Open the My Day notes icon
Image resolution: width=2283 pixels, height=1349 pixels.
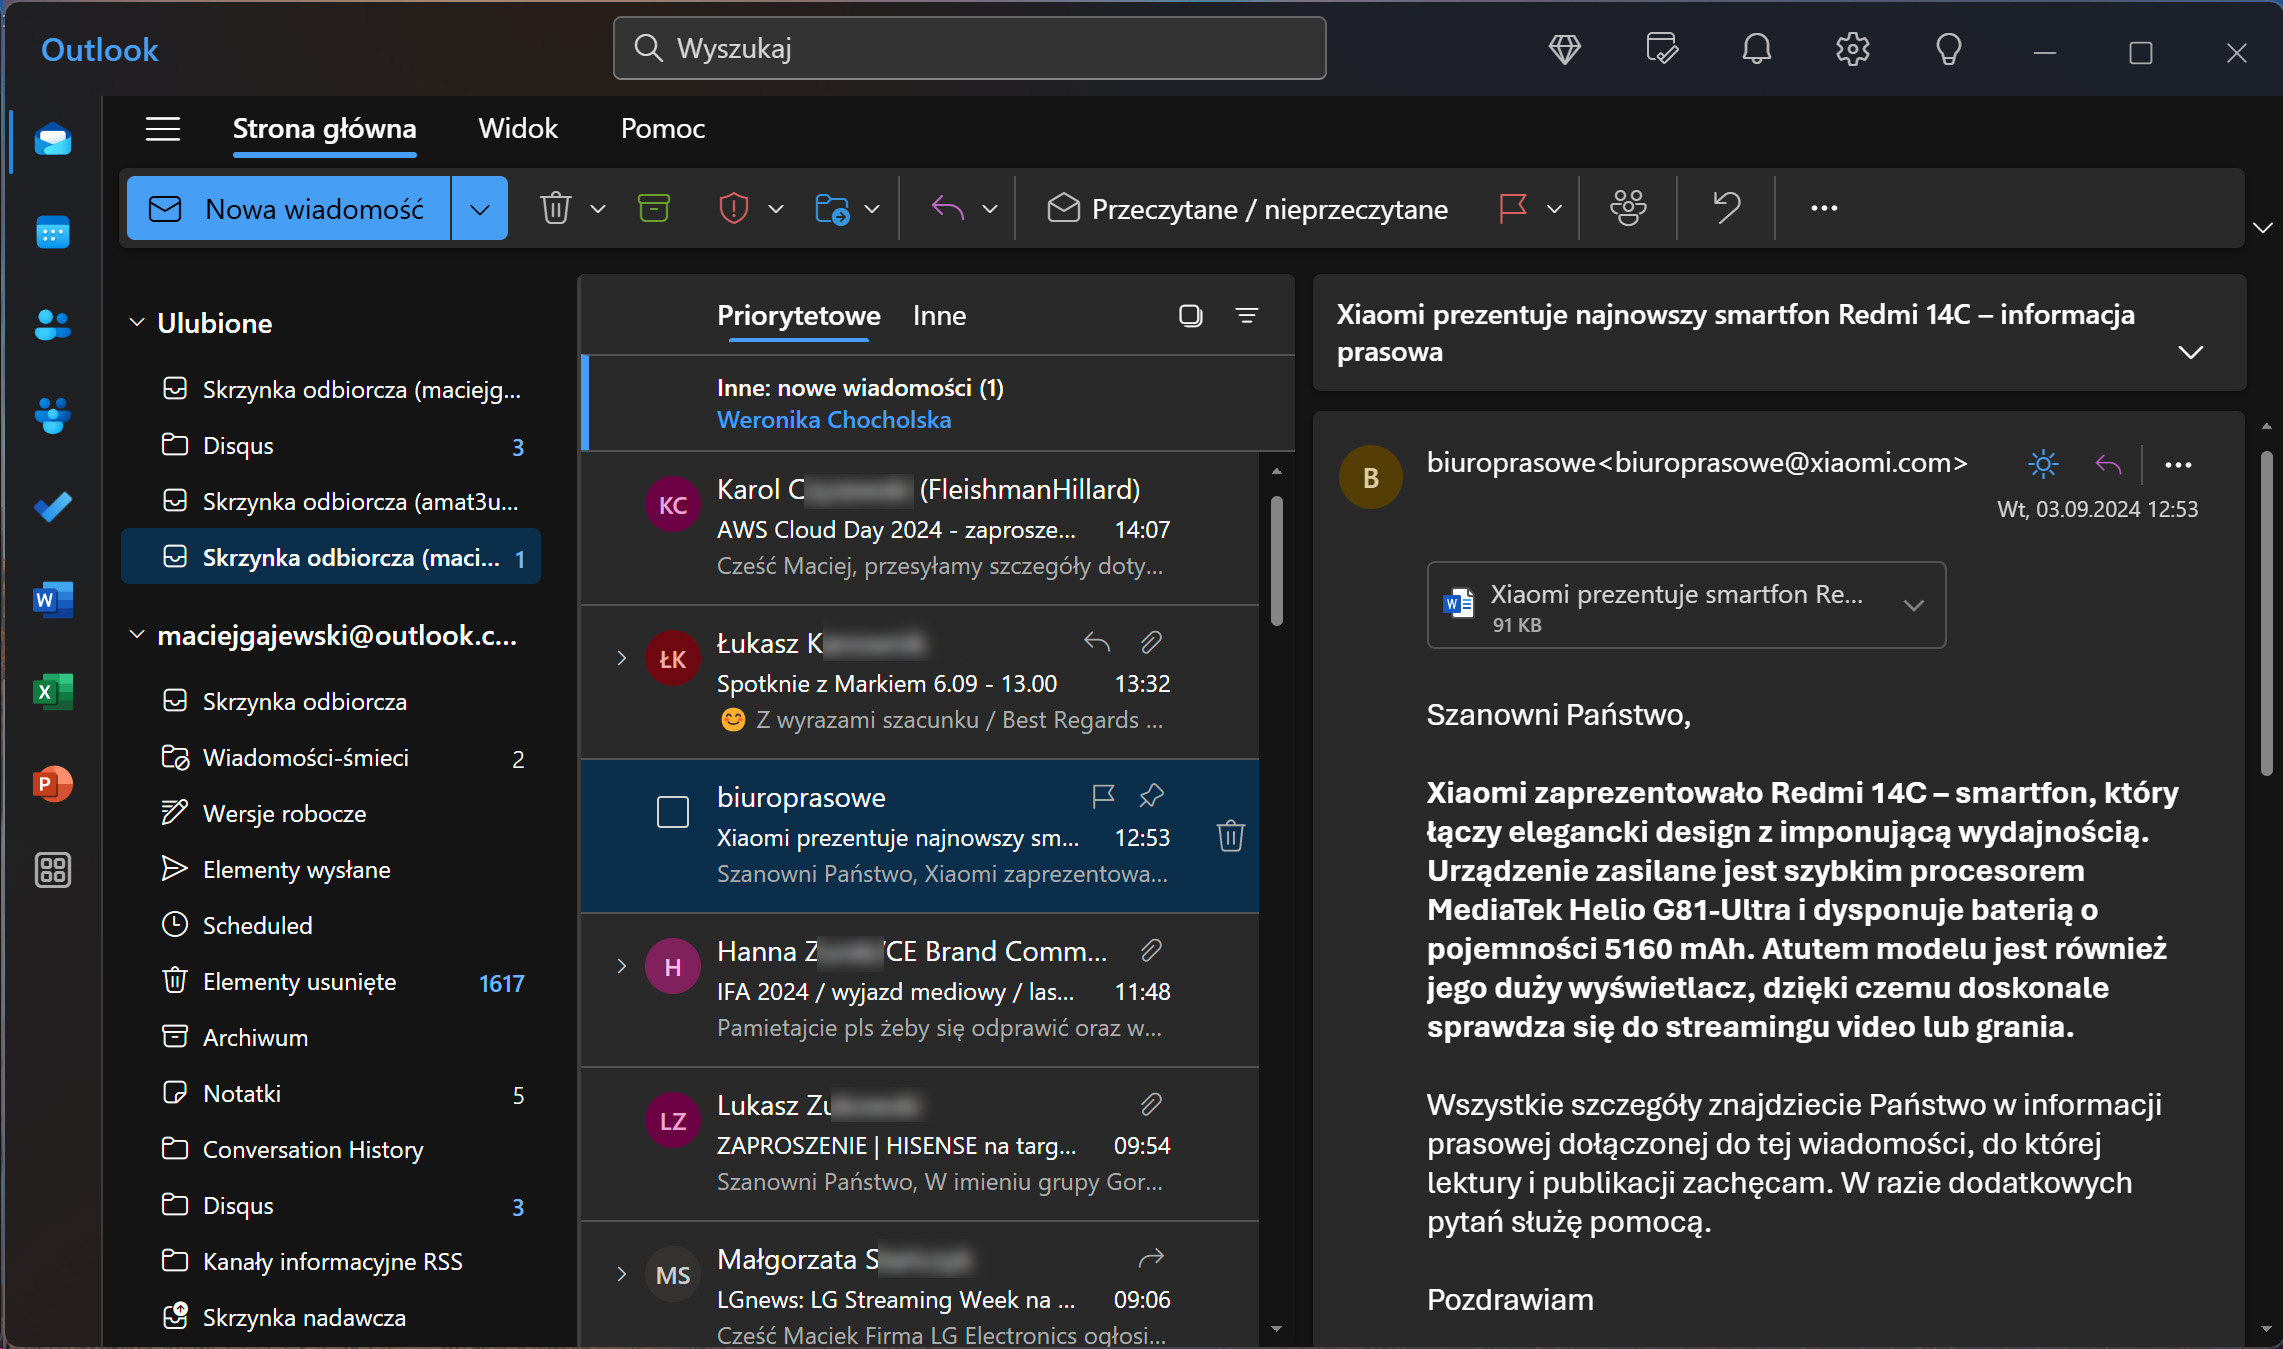pyautogui.click(x=1661, y=50)
